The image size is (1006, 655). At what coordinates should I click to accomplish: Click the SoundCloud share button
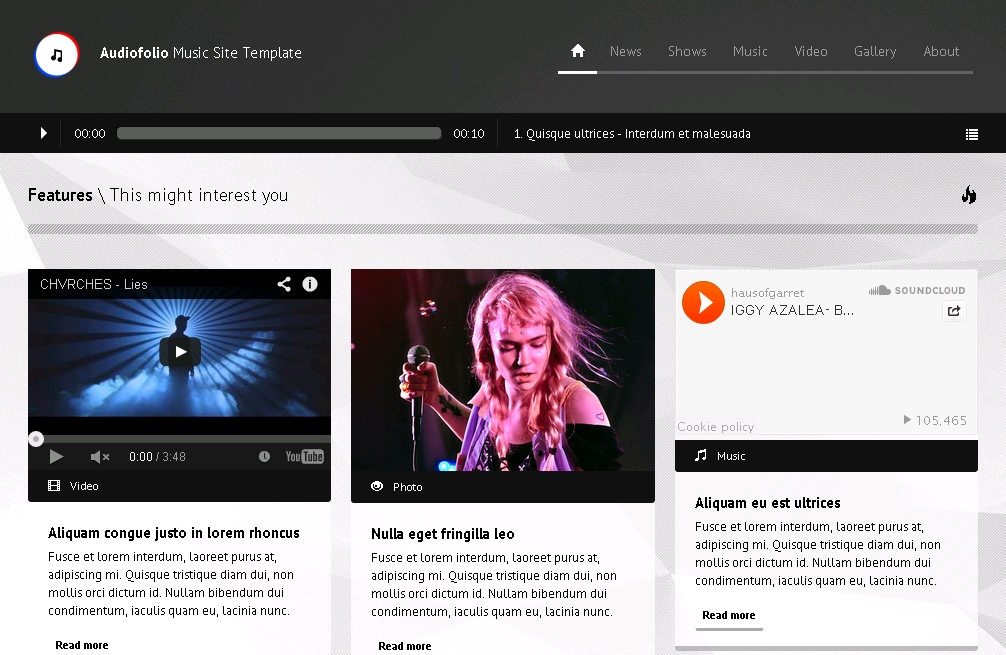tap(954, 311)
